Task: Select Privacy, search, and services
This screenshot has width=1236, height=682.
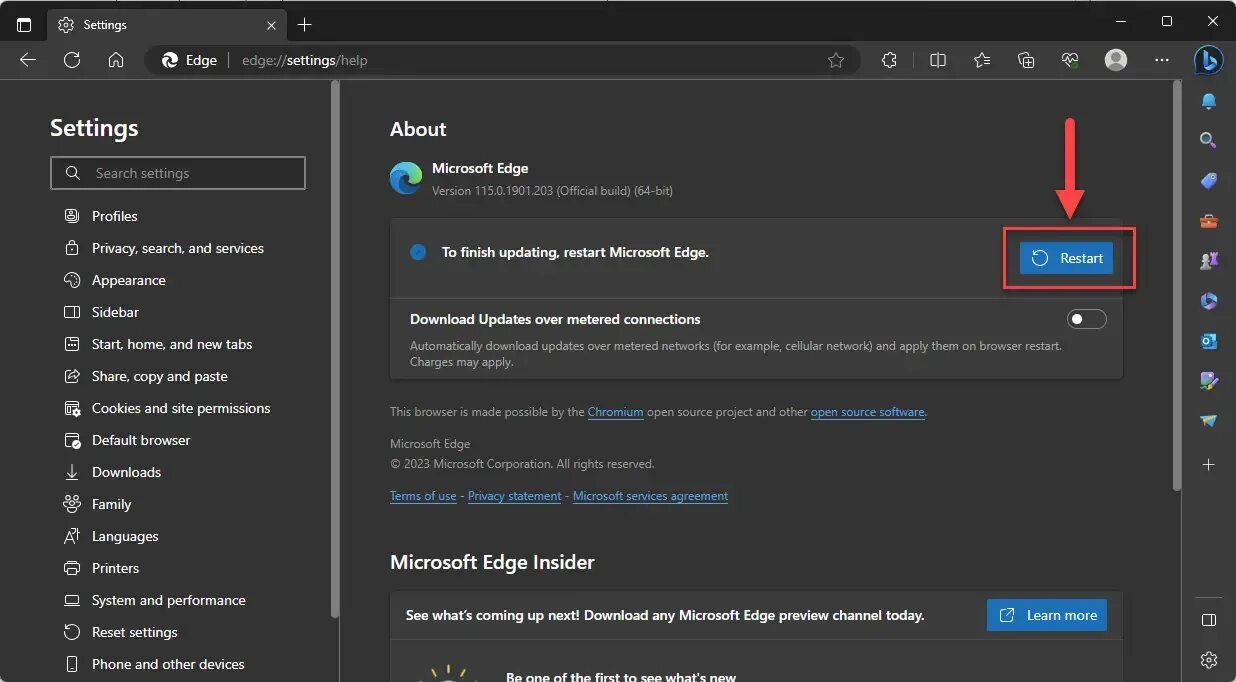Action: 177,248
